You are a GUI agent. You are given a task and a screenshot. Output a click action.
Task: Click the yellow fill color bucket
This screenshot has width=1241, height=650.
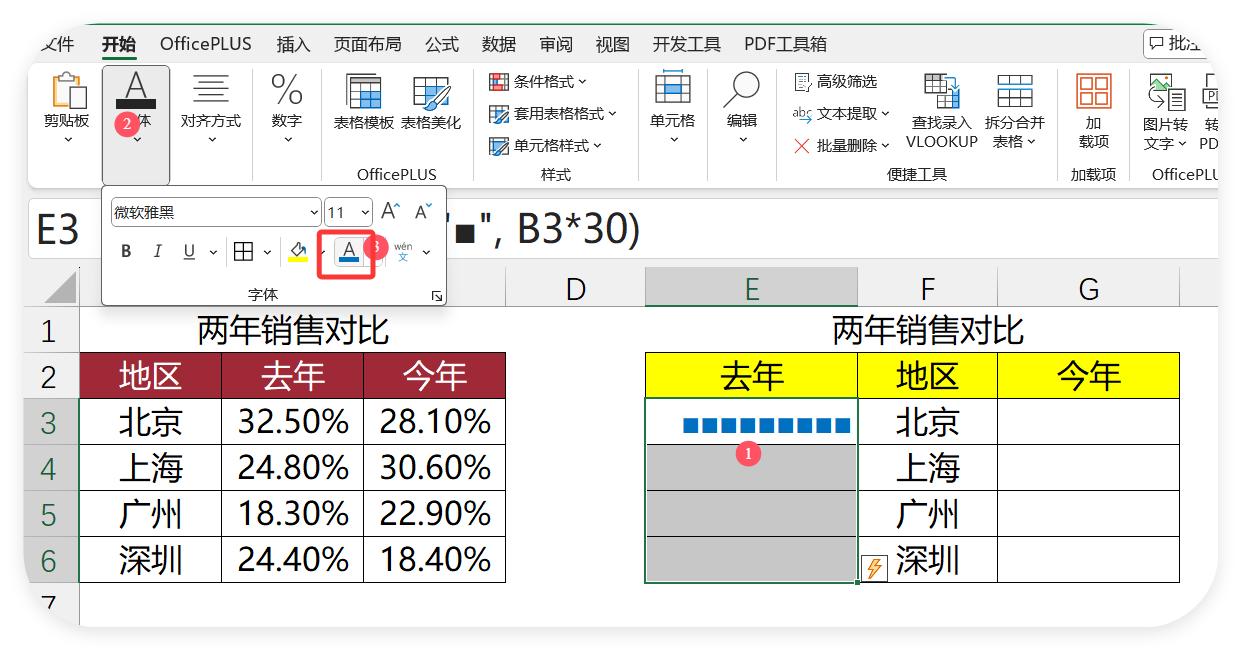pos(297,252)
